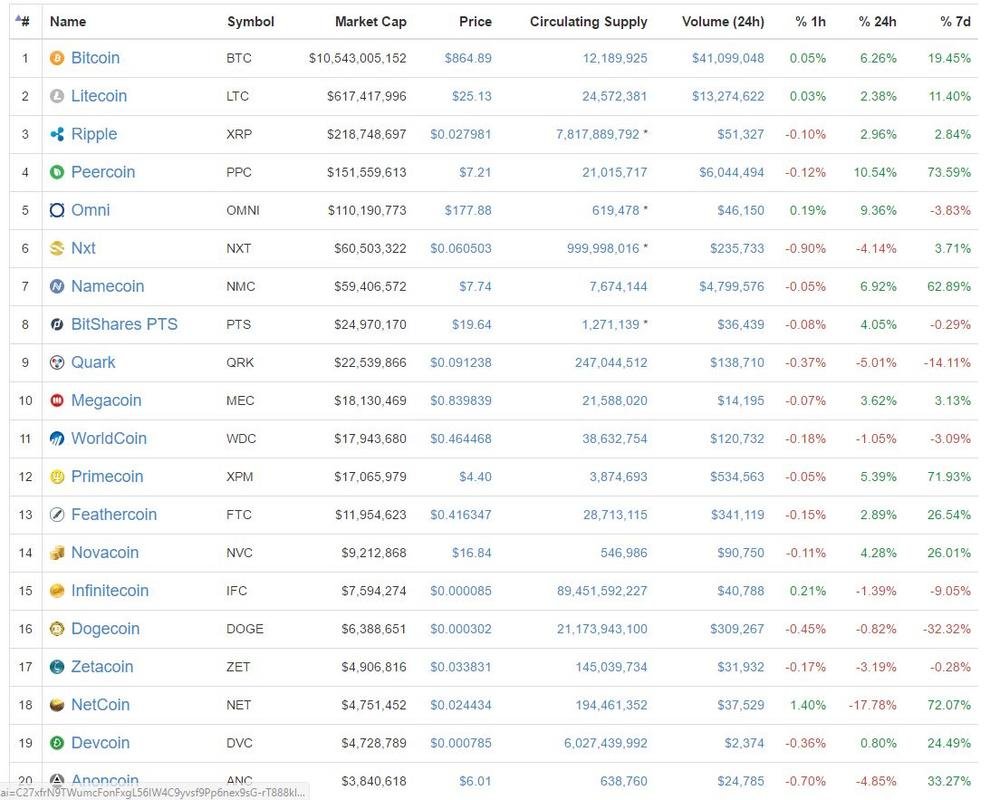Click the XPM symbol cell

pyautogui.click(x=239, y=477)
